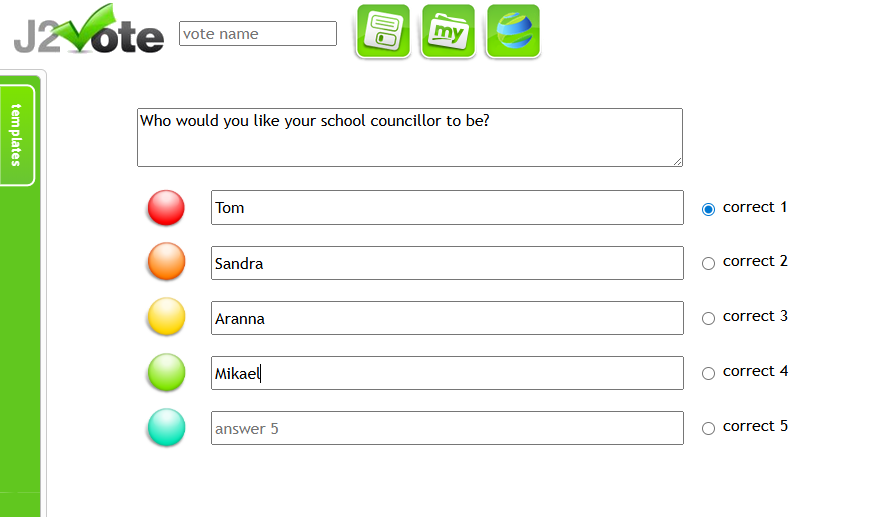Open the 'my' files folder icon
Image resolution: width=895 pixels, height=517 pixels.
pos(448,32)
